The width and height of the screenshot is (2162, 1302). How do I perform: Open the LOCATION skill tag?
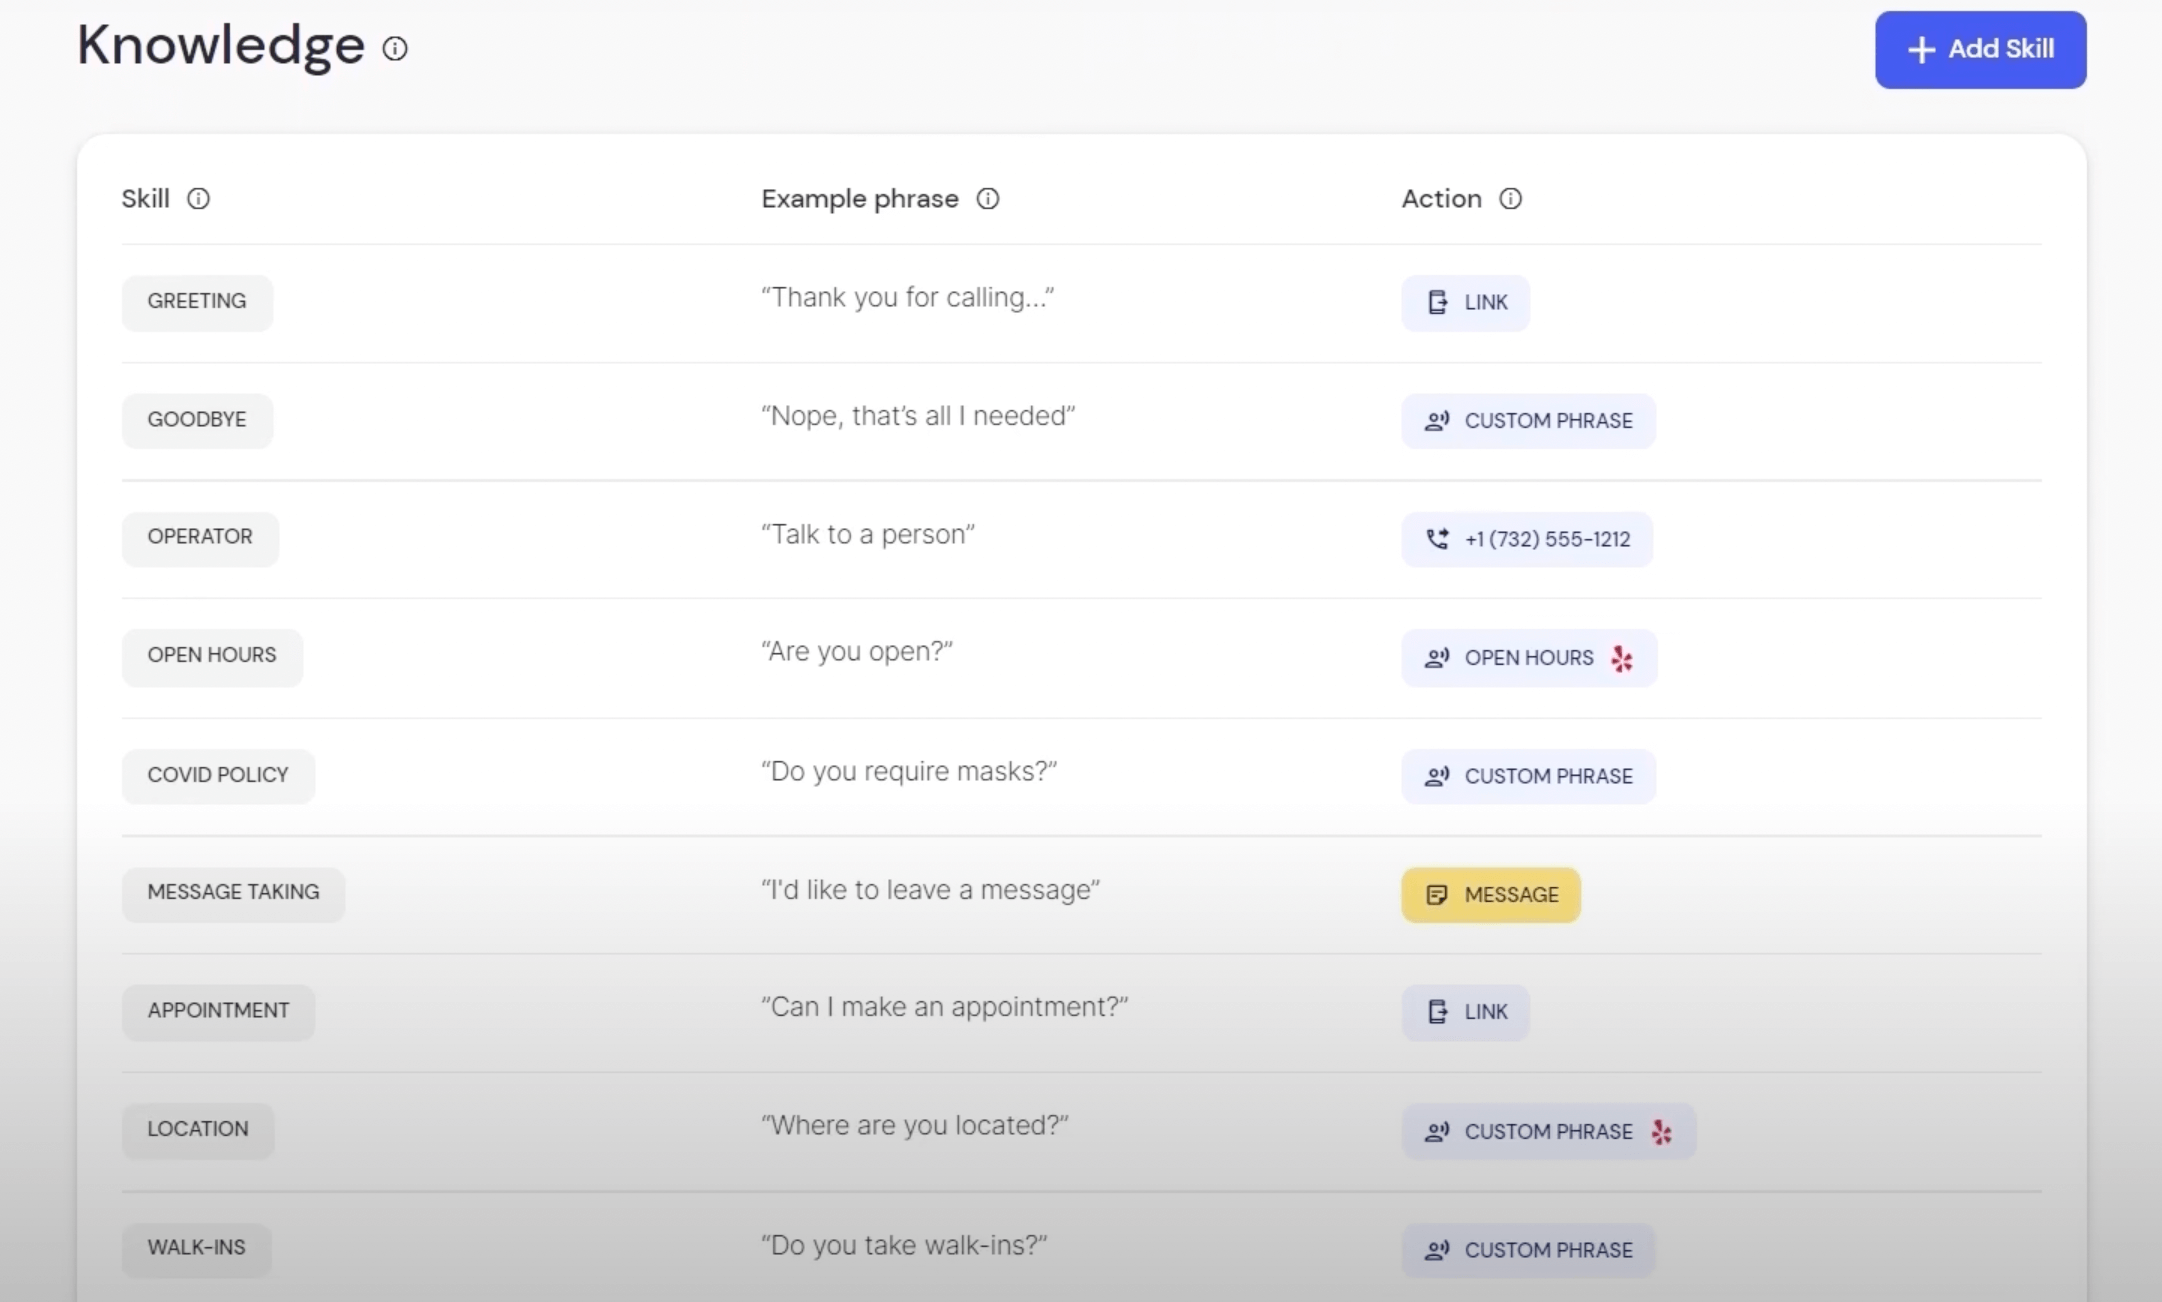(198, 1130)
